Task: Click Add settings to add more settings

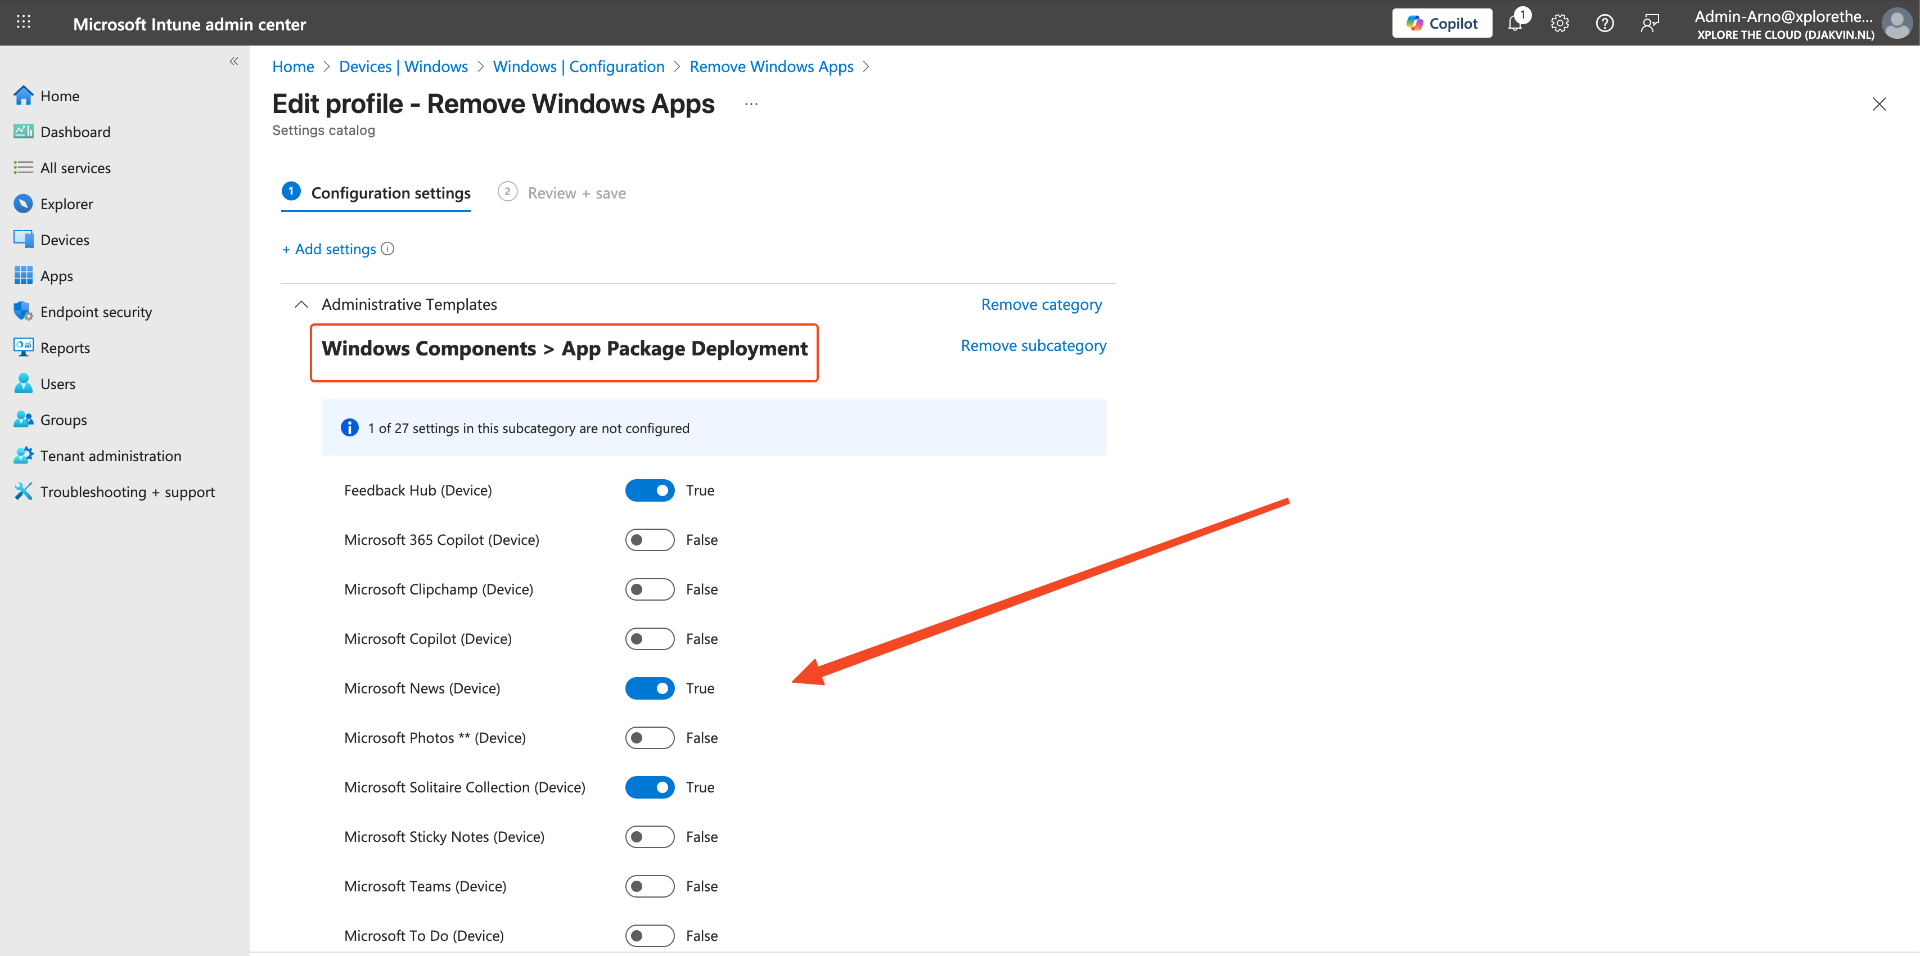Action: click(330, 249)
